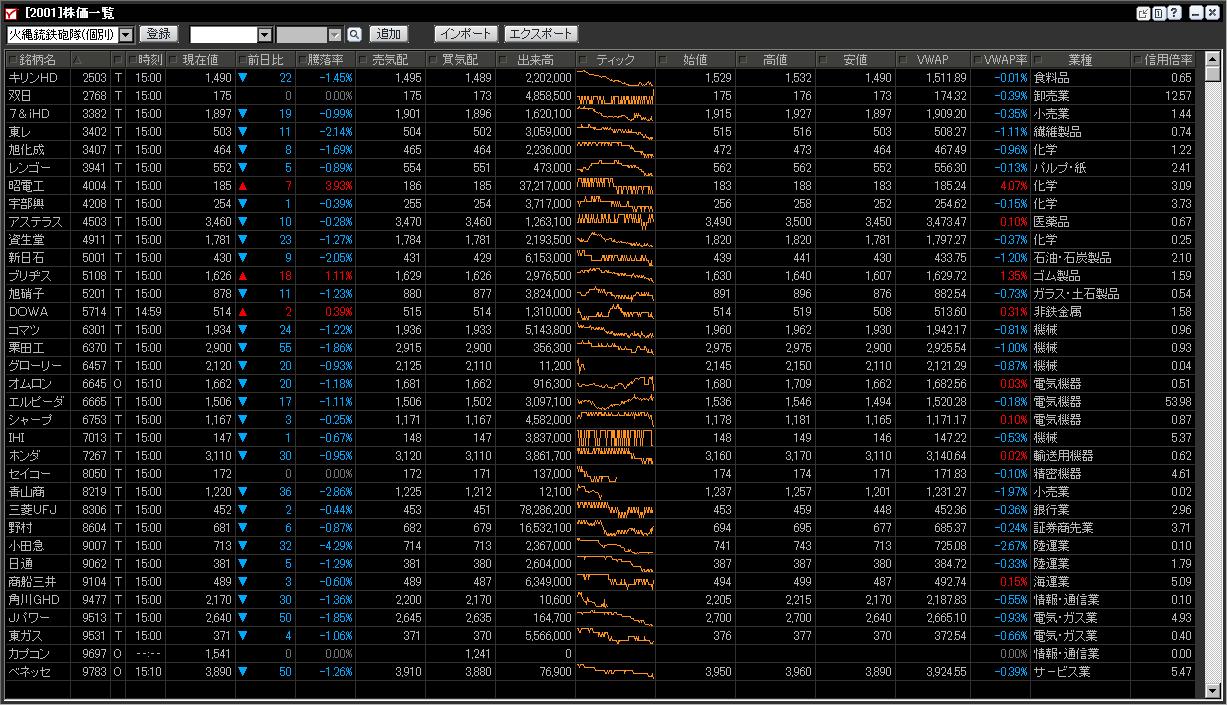This screenshot has width=1227, height=705.
Task: Click the vertical scrollbar down arrow
Action: coord(1213,690)
